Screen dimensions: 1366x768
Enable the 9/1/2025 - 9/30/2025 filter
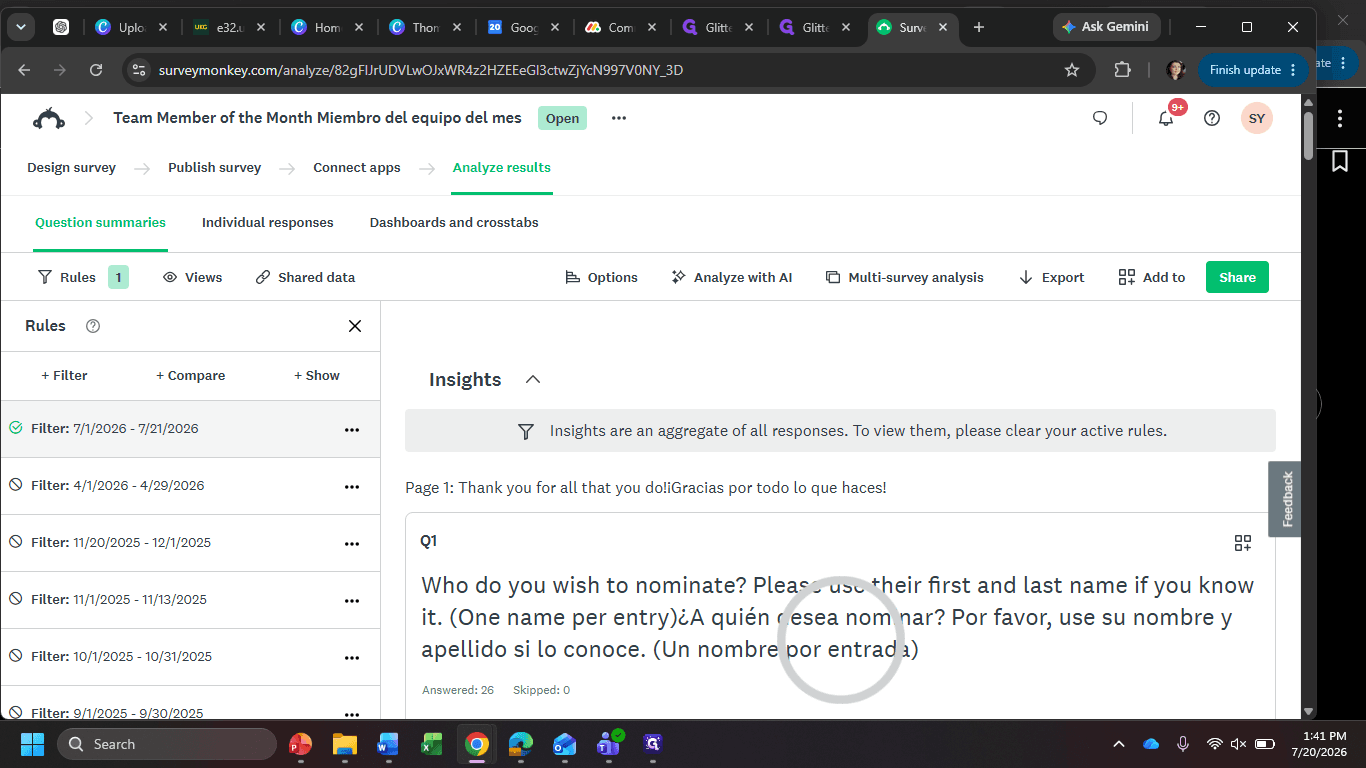click(x=15, y=712)
